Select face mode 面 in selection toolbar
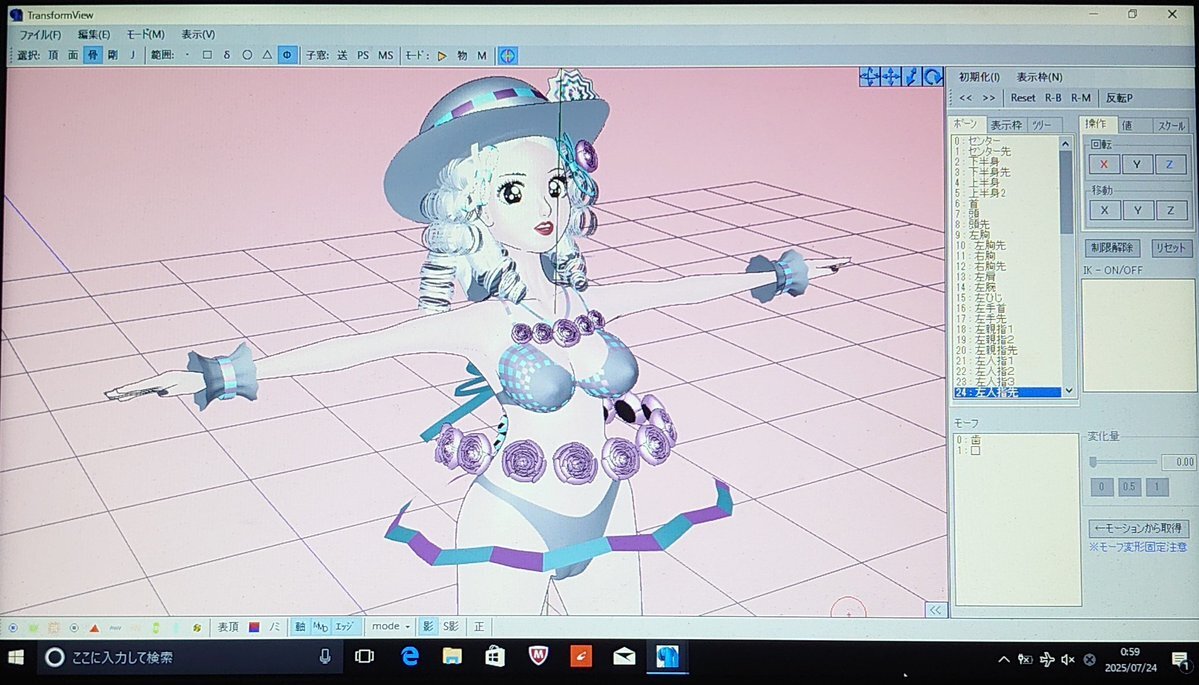 73,55
